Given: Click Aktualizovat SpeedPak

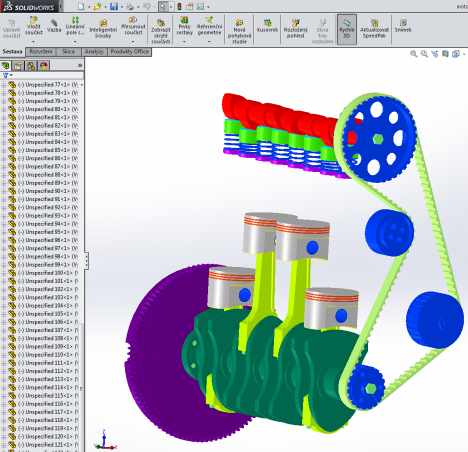Looking at the screenshot, I should [374, 29].
